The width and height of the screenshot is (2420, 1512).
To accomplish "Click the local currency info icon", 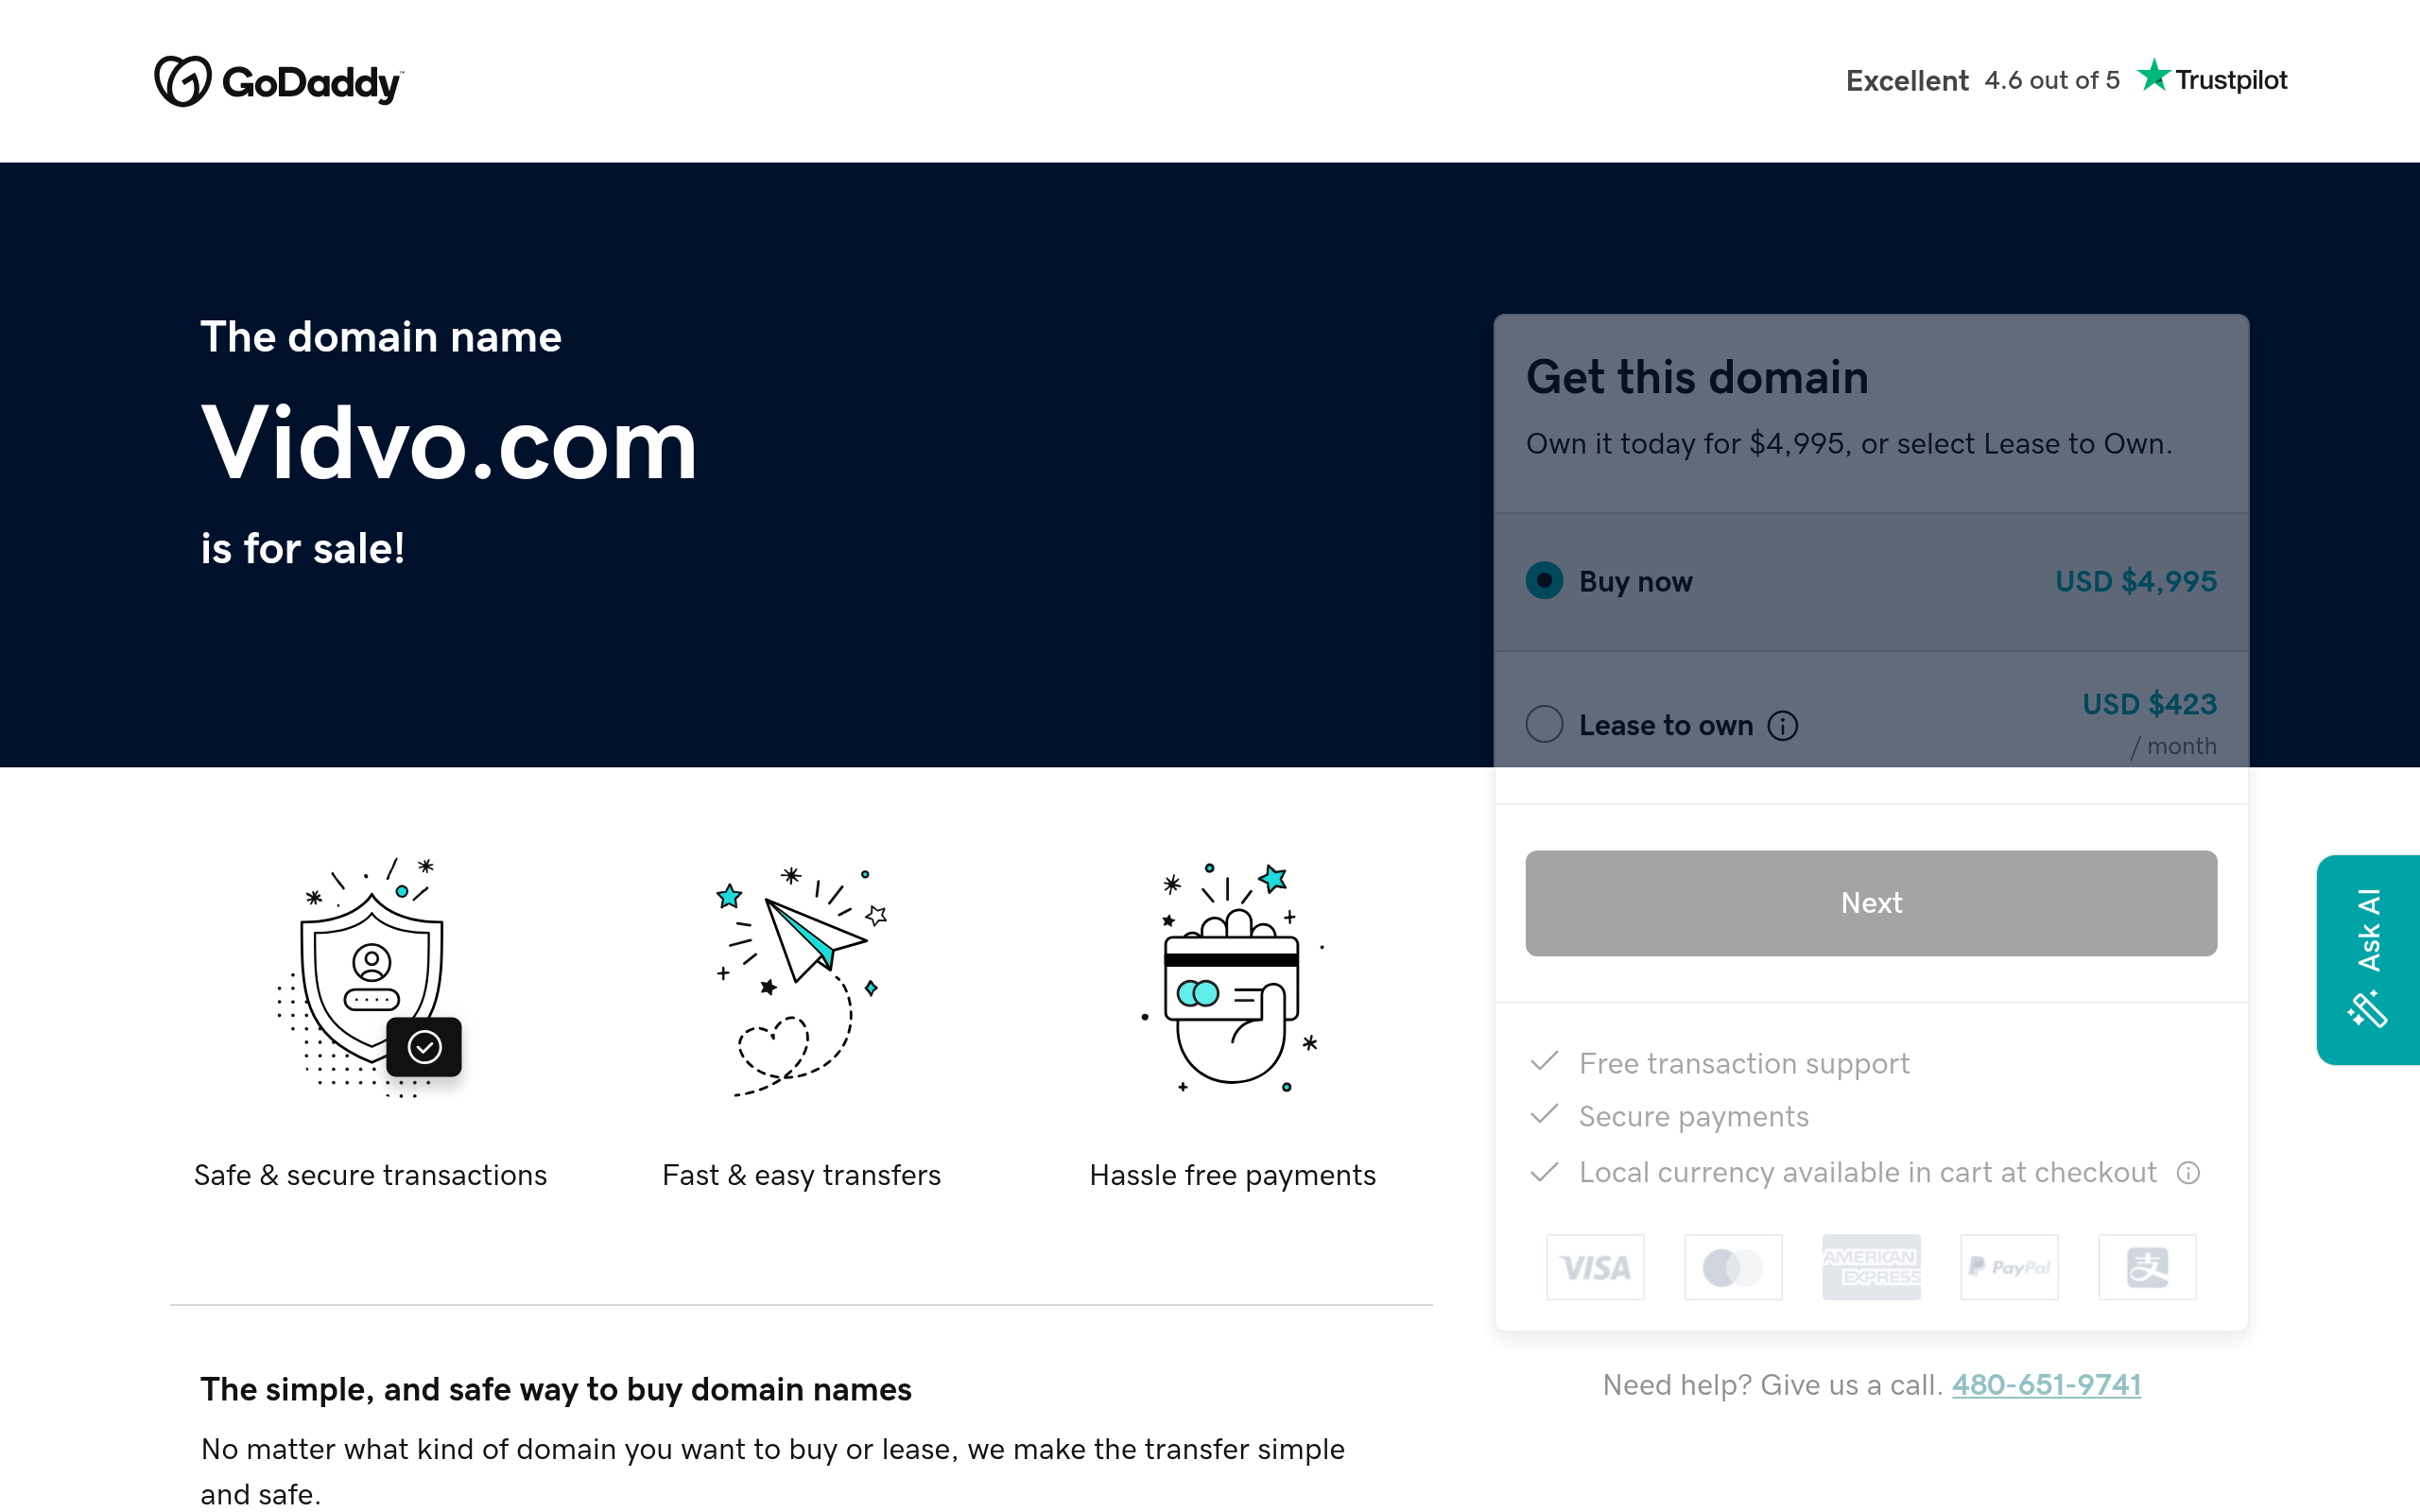I will pos(2188,1172).
